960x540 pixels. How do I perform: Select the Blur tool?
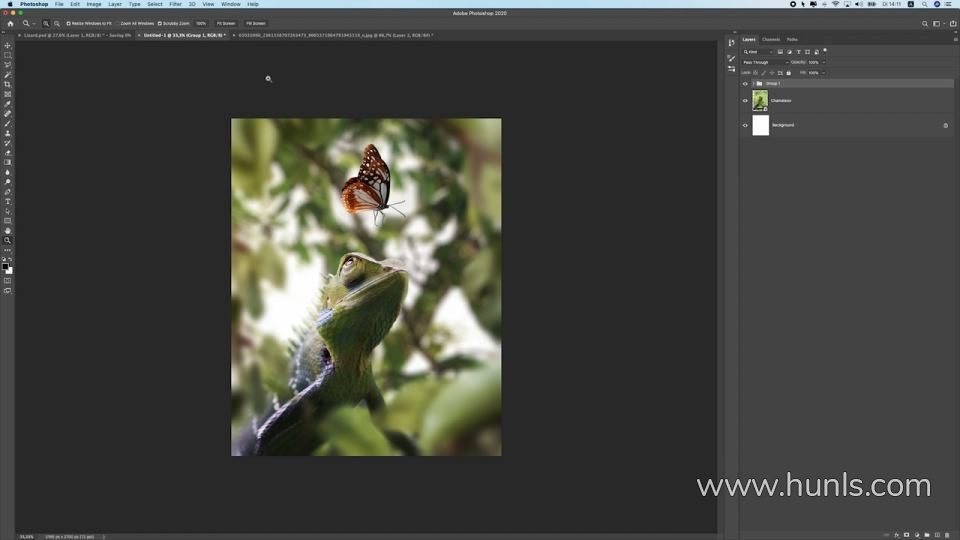(x=7, y=173)
